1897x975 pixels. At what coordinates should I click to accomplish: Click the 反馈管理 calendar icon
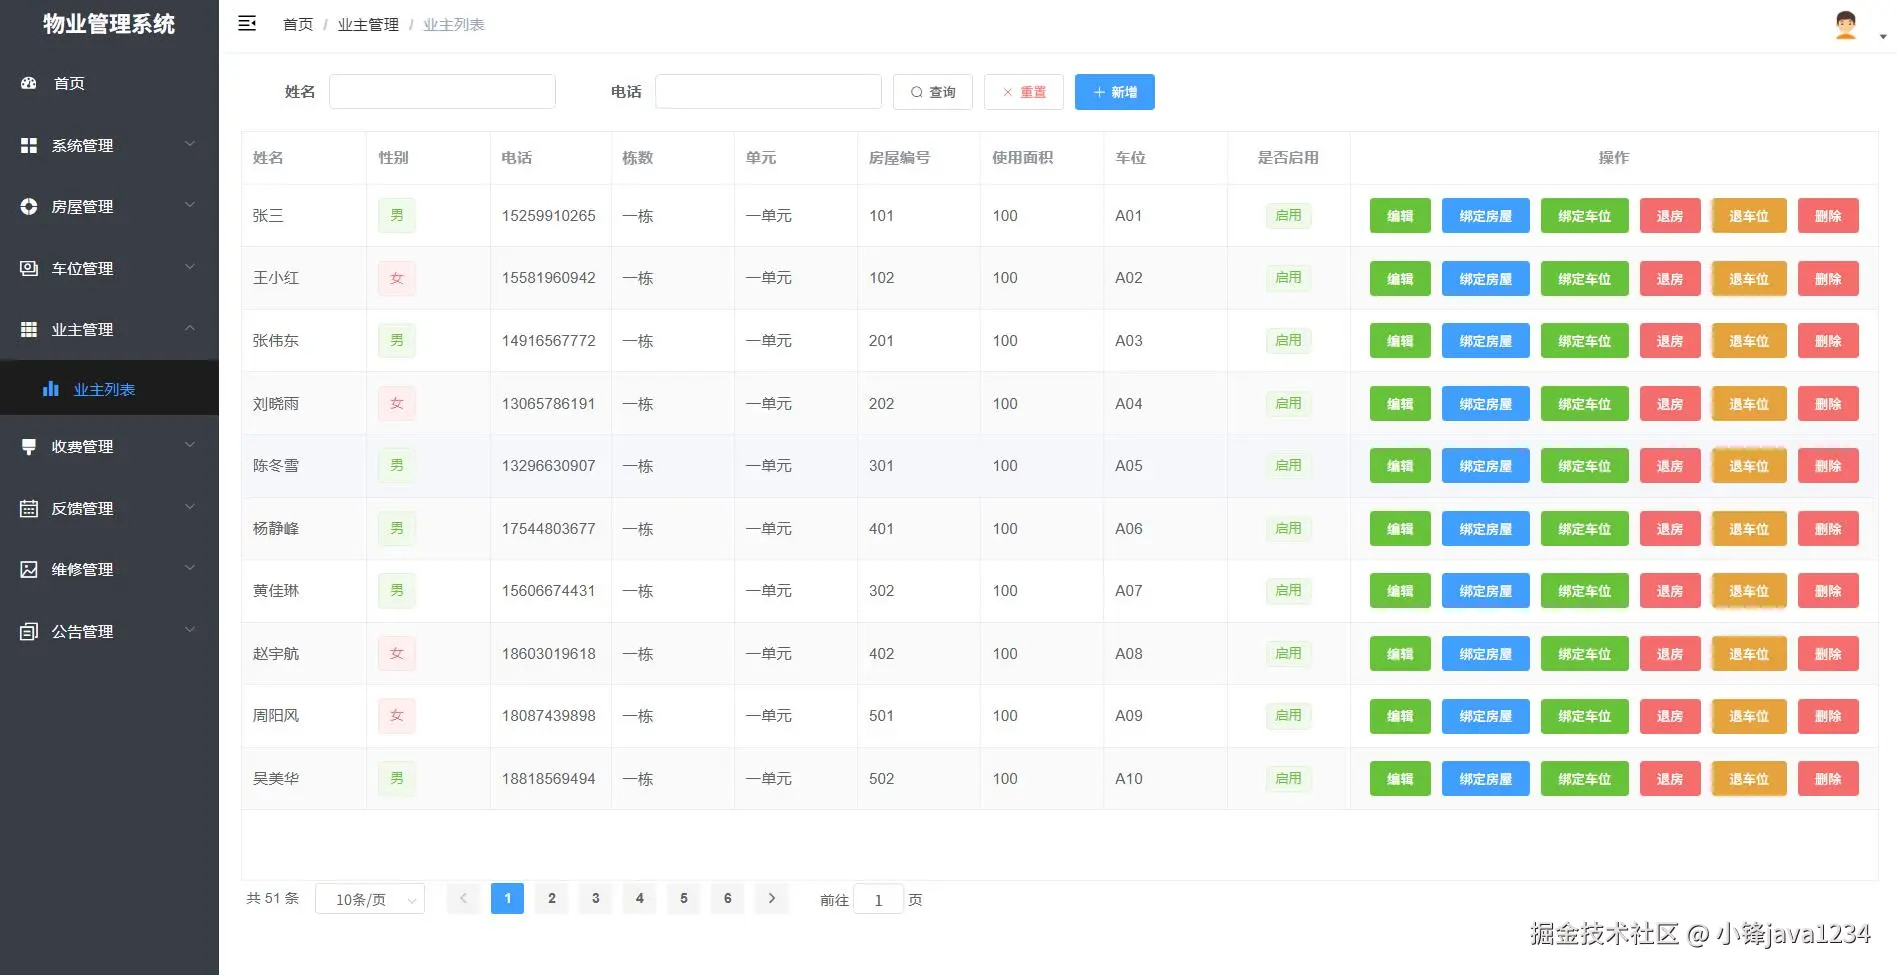29,508
